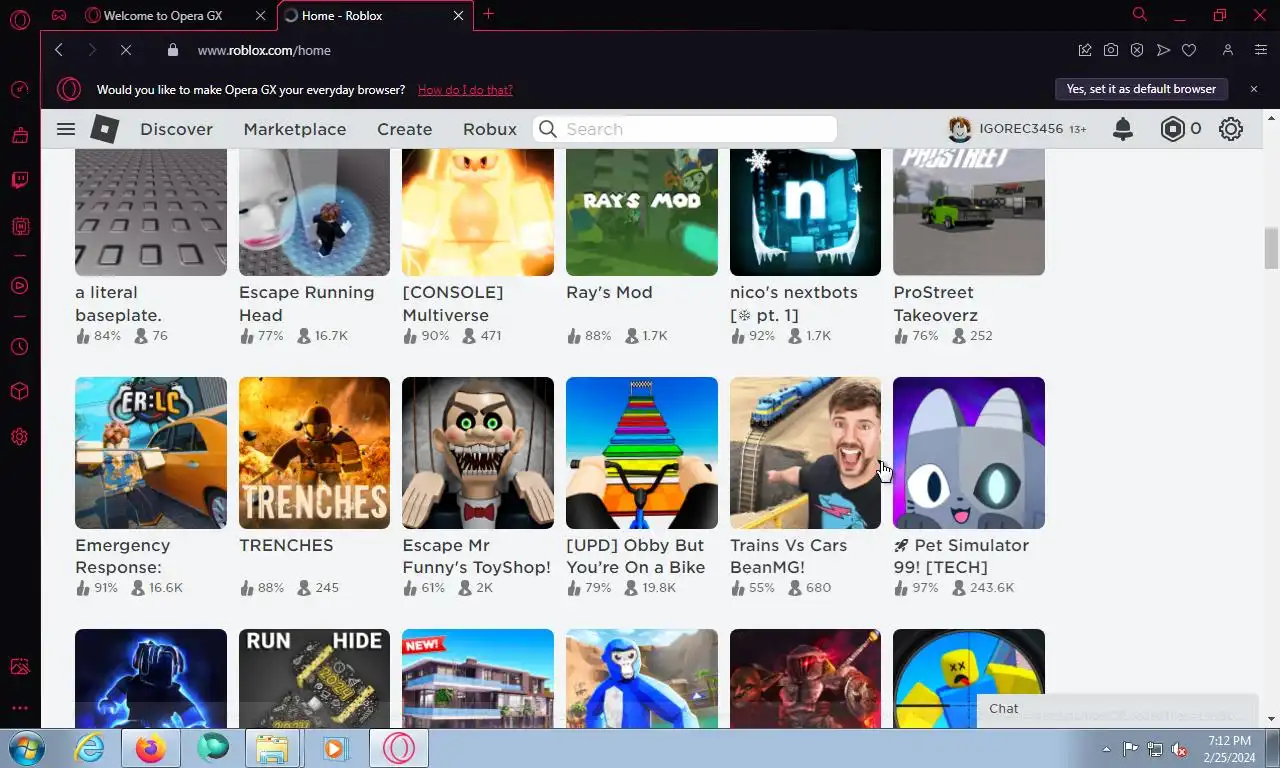Open the Robux balance icon
1280x768 pixels.
(1172, 129)
